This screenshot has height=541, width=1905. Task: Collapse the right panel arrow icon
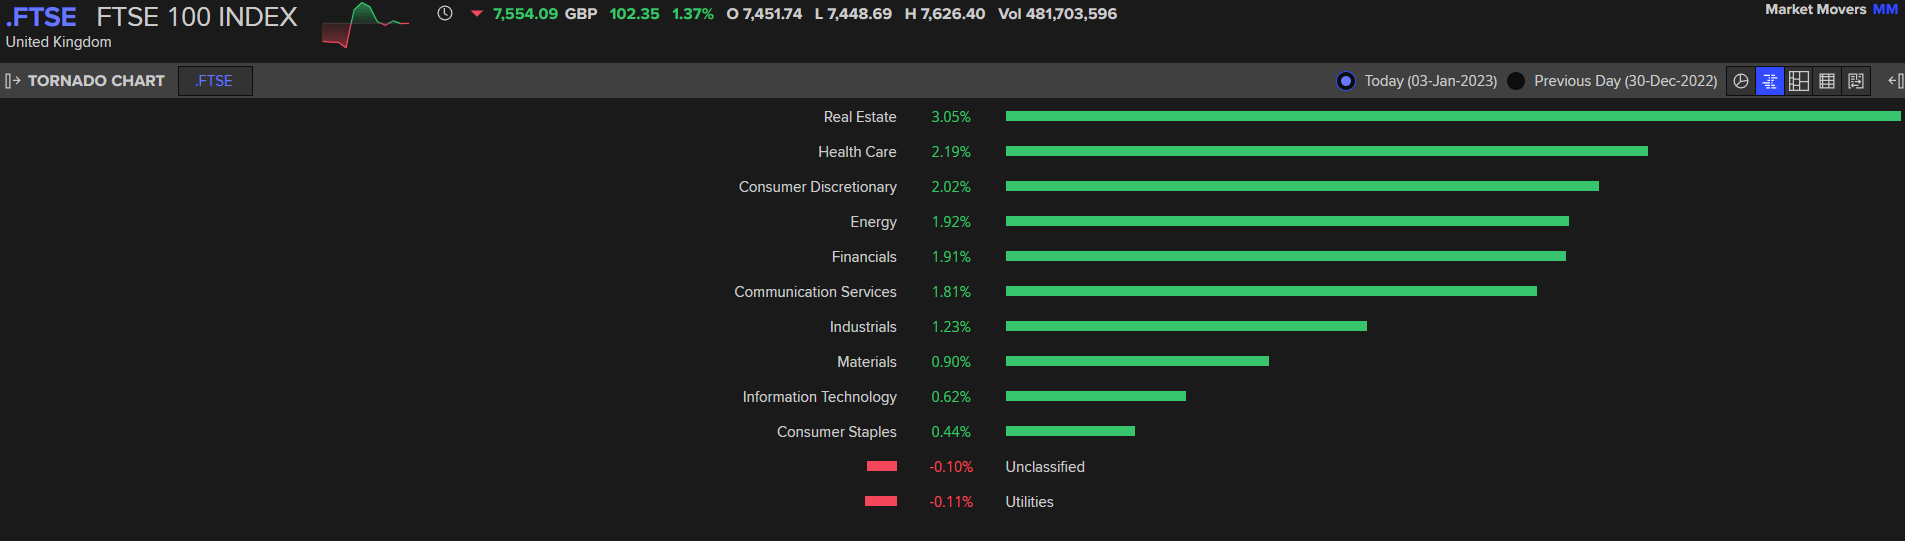point(1895,81)
